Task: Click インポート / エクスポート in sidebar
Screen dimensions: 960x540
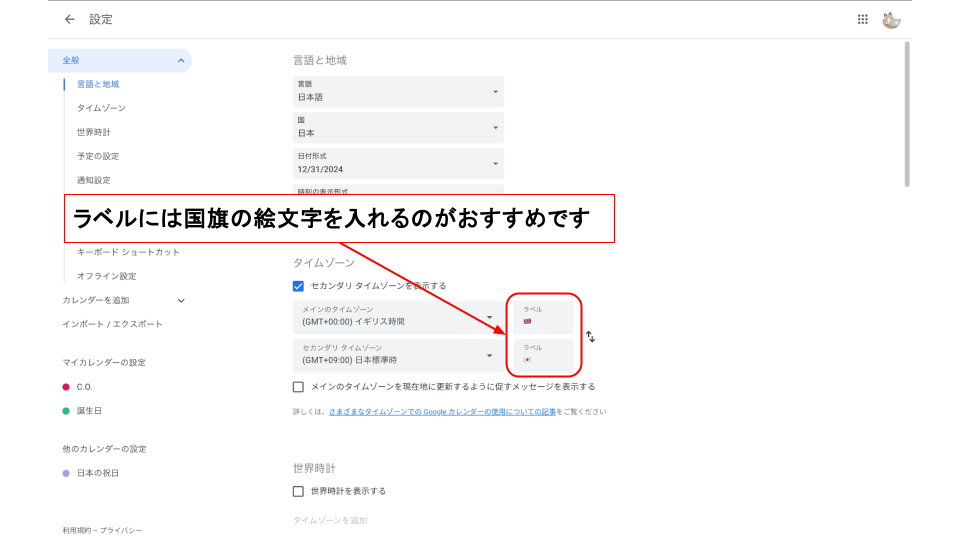Action: pos(112,324)
